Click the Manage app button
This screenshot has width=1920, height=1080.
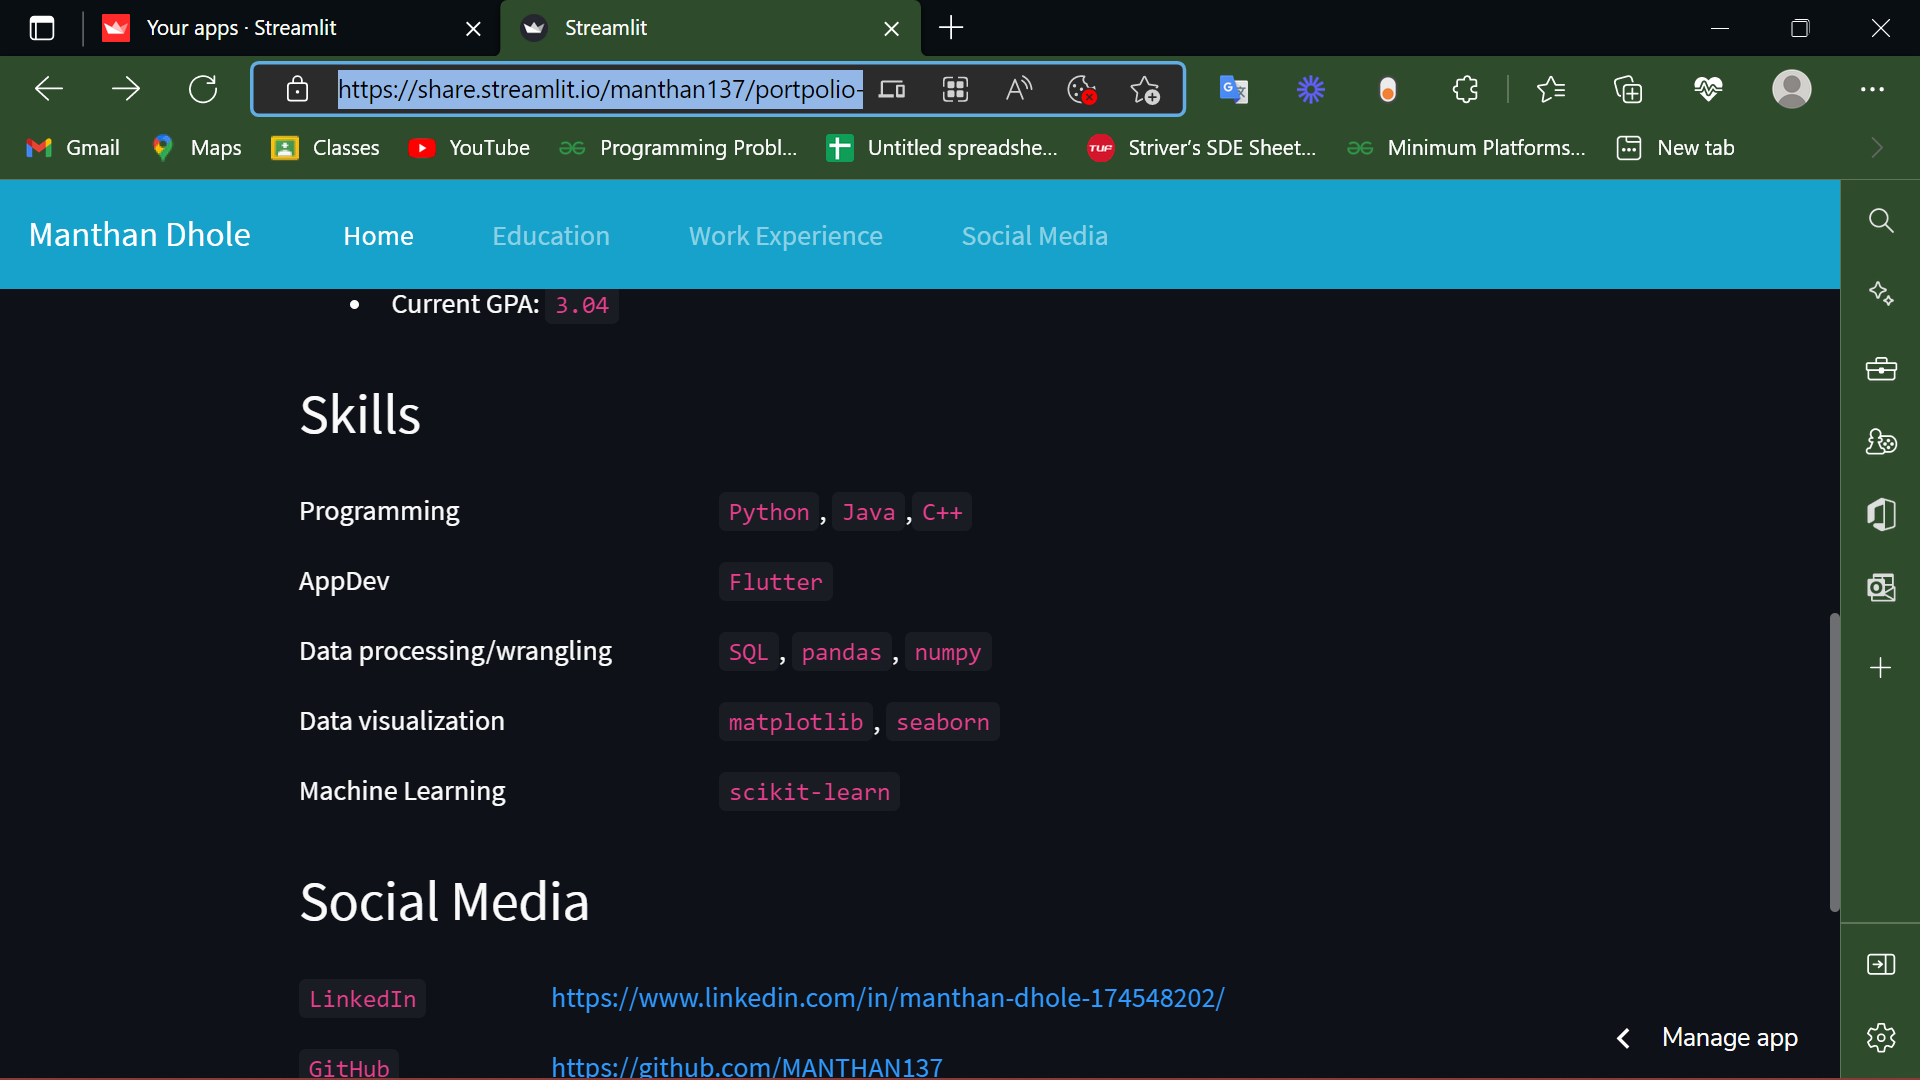(1730, 1038)
